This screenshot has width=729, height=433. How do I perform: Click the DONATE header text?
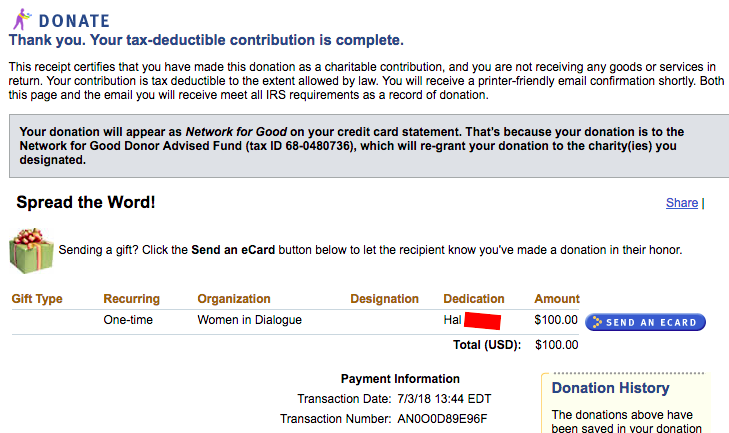click(74, 20)
